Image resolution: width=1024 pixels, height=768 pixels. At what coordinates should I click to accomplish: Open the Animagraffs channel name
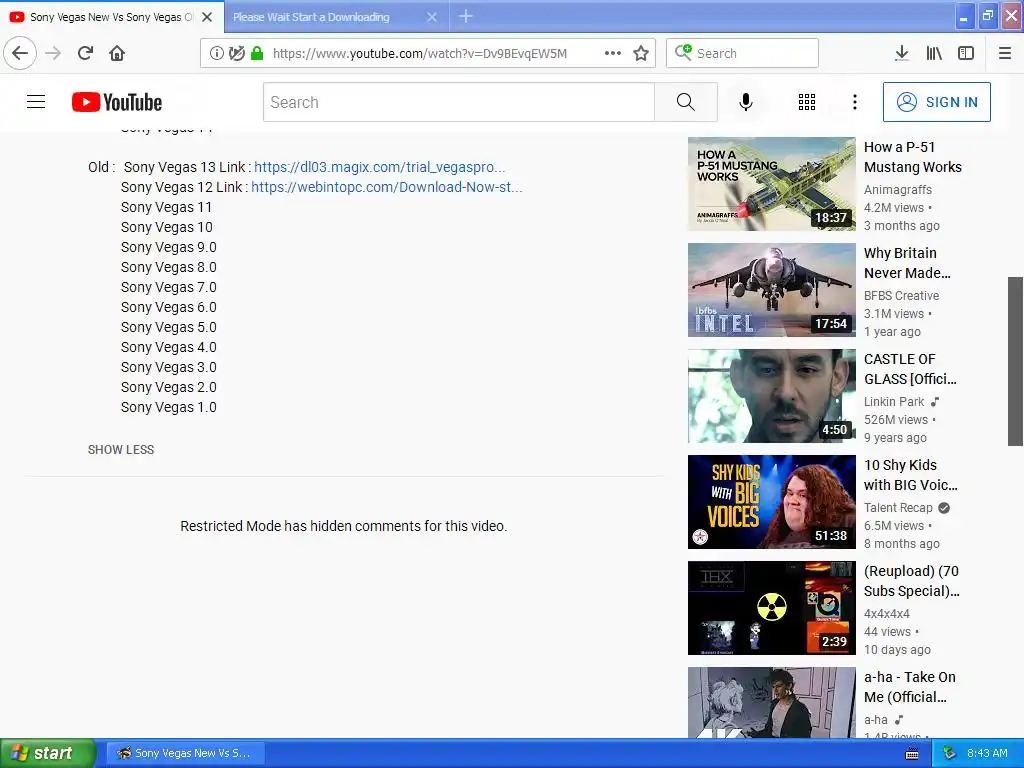[898, 189]
